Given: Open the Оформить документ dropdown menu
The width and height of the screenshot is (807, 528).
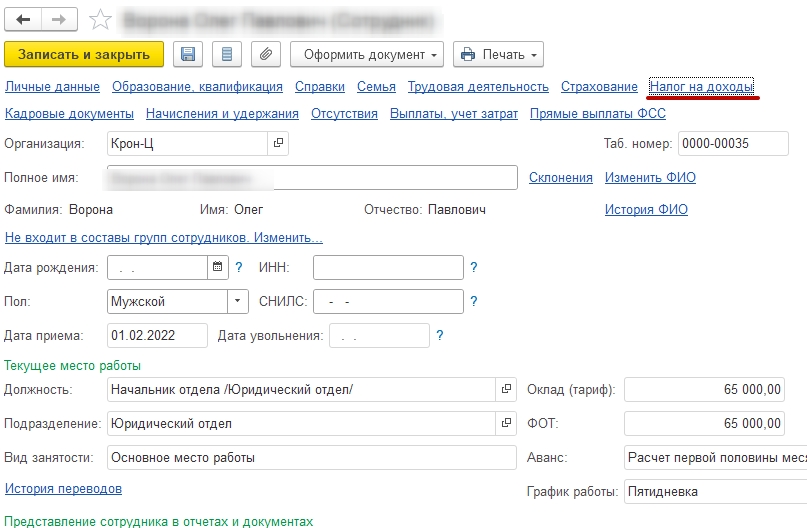Looking at the screenshot, I should click(x=370, y=54).
